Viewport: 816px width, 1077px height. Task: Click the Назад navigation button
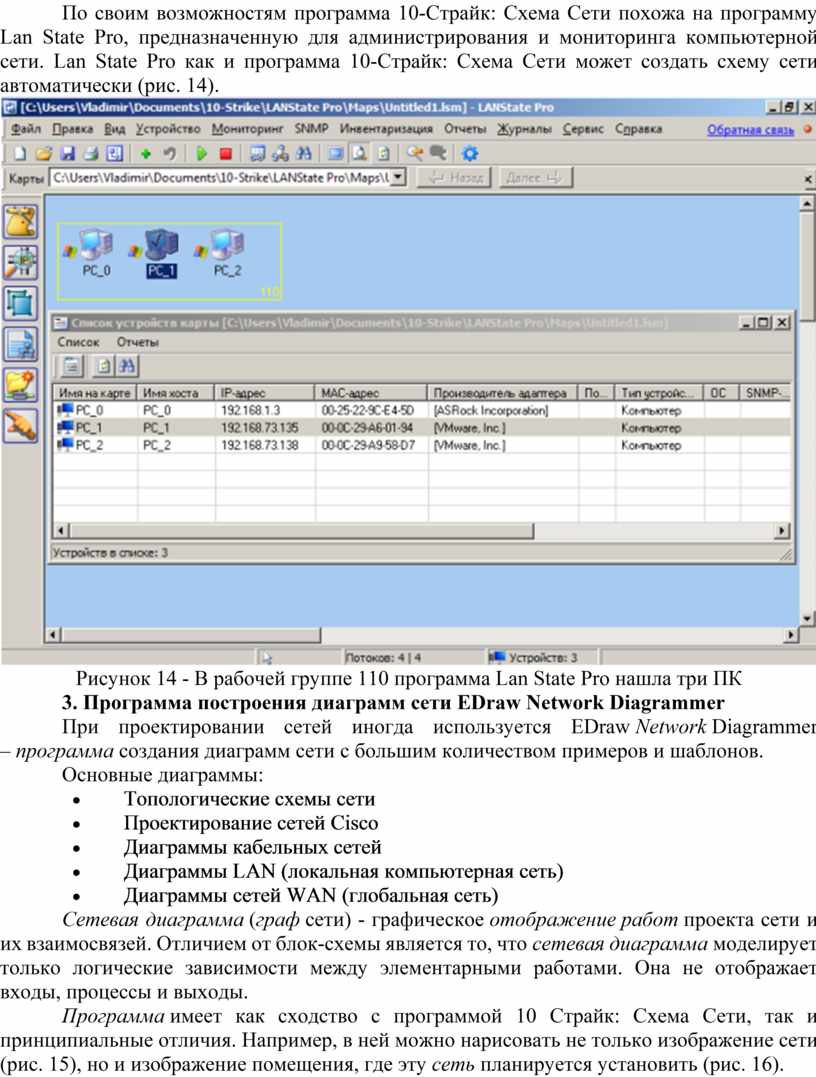pyautogui.click(x=455, y=178)
